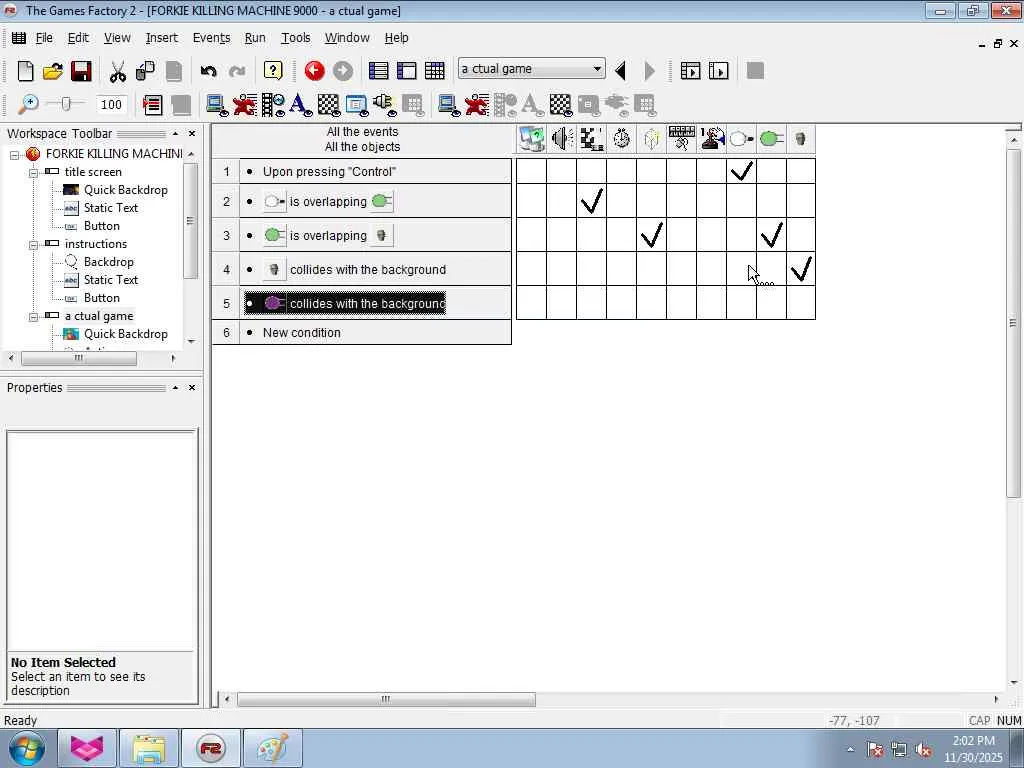Select Sound object column header icon

coord(562,139)
